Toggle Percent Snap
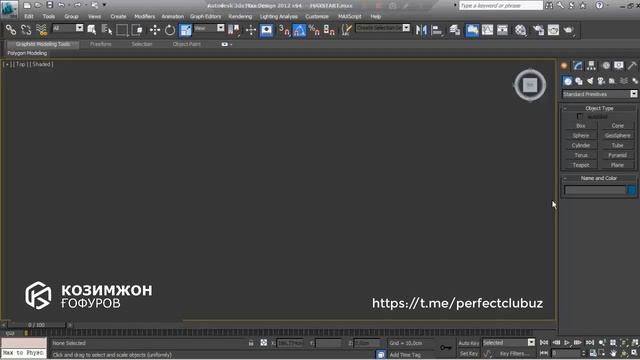The height and width of the screenshot is (360, 640). (314, 30)
